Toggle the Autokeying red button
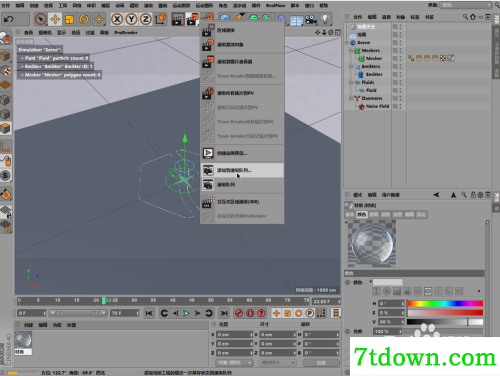The width and height of the screenshot is (500, 376). point(250,313)
